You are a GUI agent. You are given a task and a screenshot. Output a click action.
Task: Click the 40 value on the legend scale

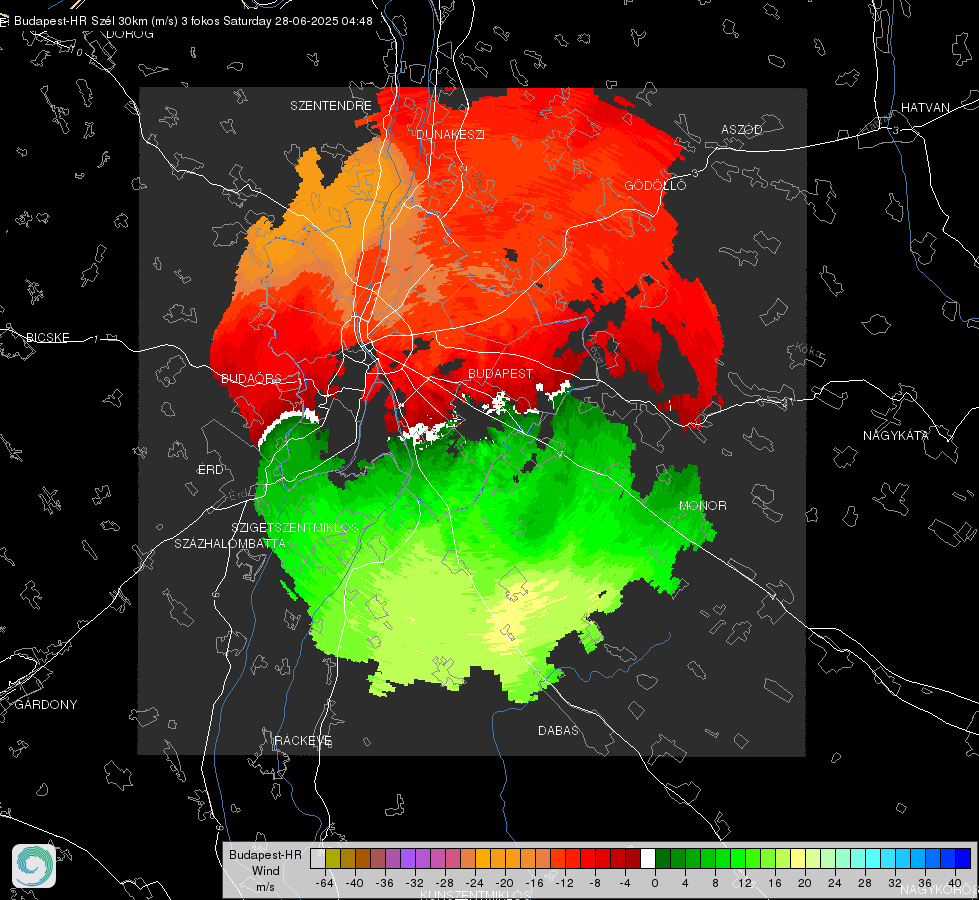pyautogui.click(x=955, y=883)
